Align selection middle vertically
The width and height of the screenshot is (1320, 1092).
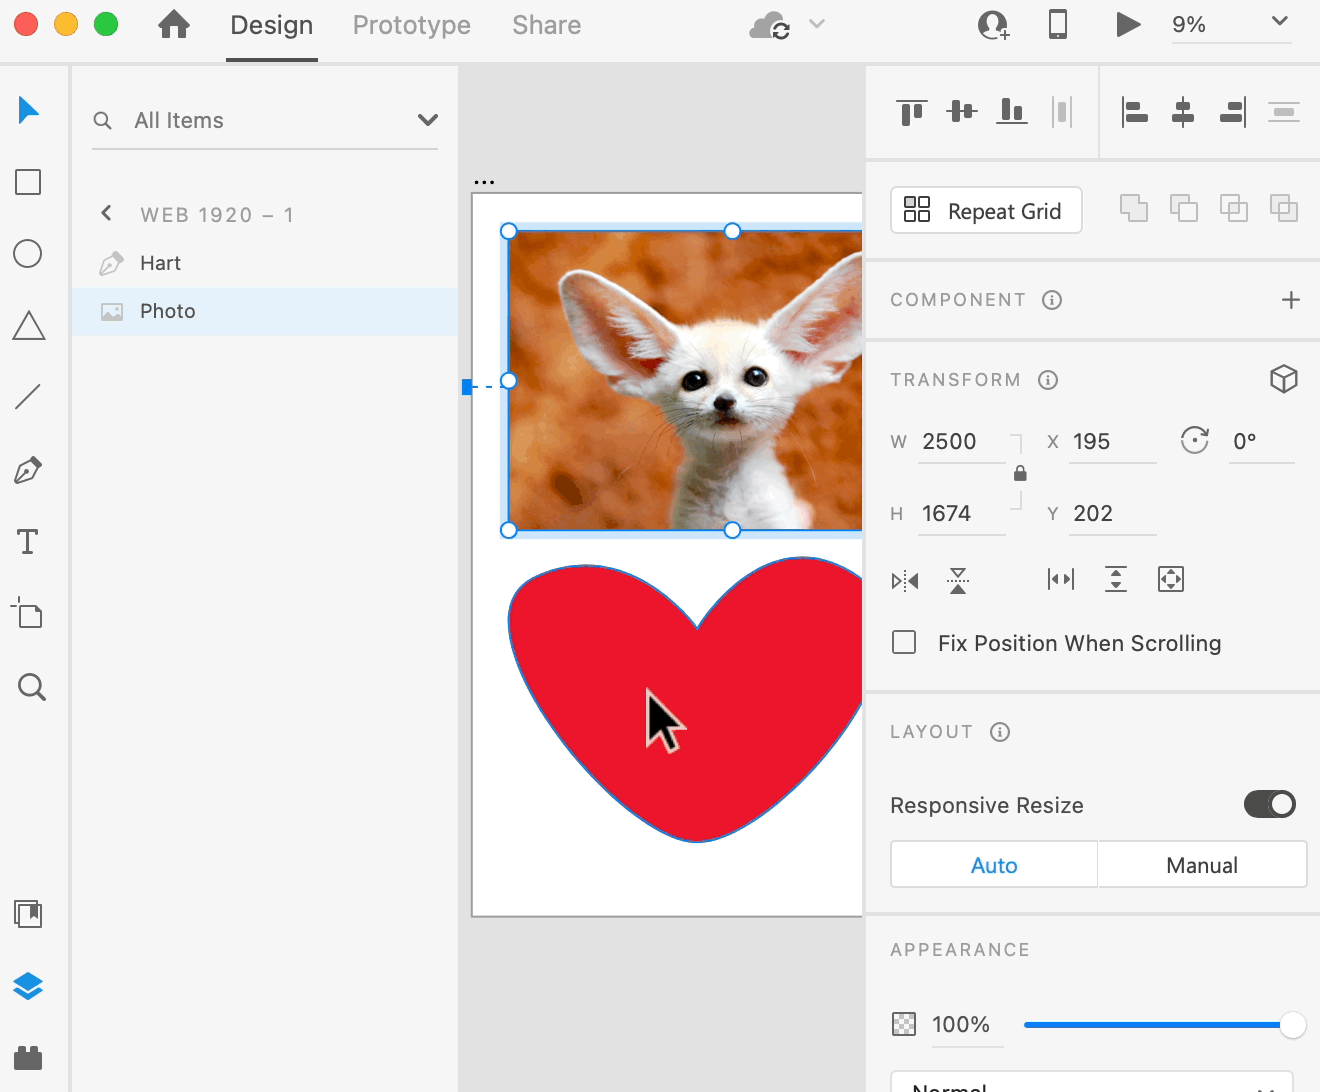pyautogui.click(x=962, y=111)
